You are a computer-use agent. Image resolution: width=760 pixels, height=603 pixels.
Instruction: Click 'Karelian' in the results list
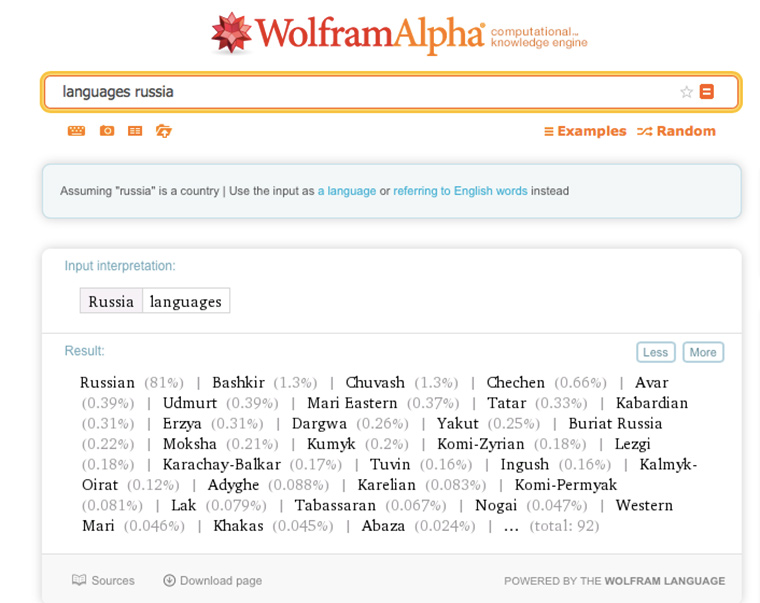point(386,484)
